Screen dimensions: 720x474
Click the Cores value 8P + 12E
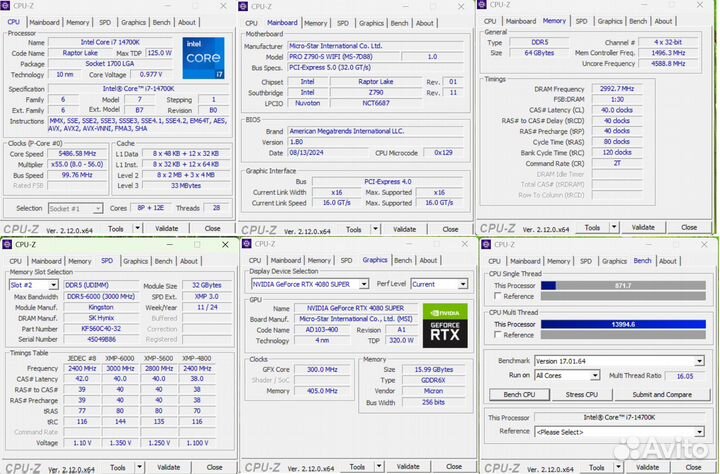150,208
